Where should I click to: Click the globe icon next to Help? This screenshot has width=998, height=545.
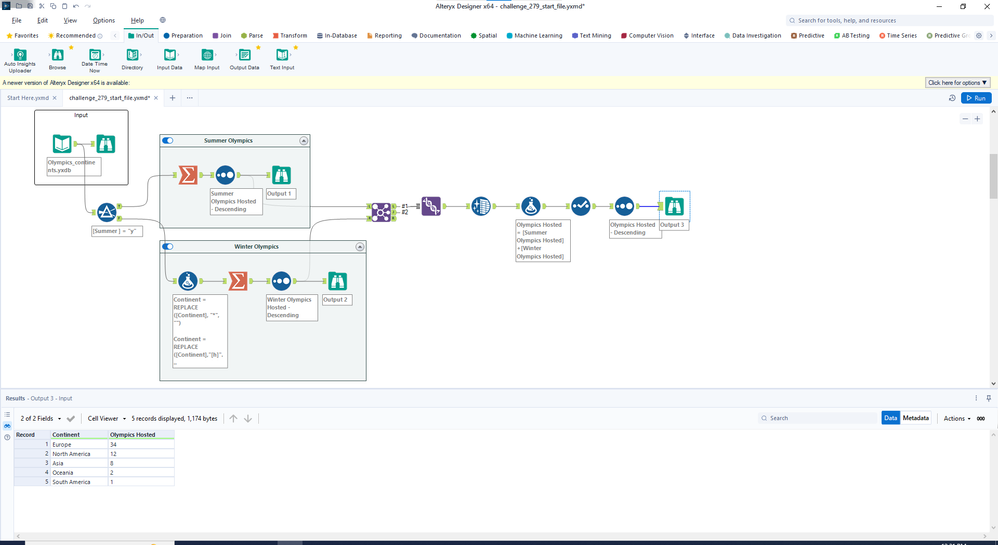point(163,20)
